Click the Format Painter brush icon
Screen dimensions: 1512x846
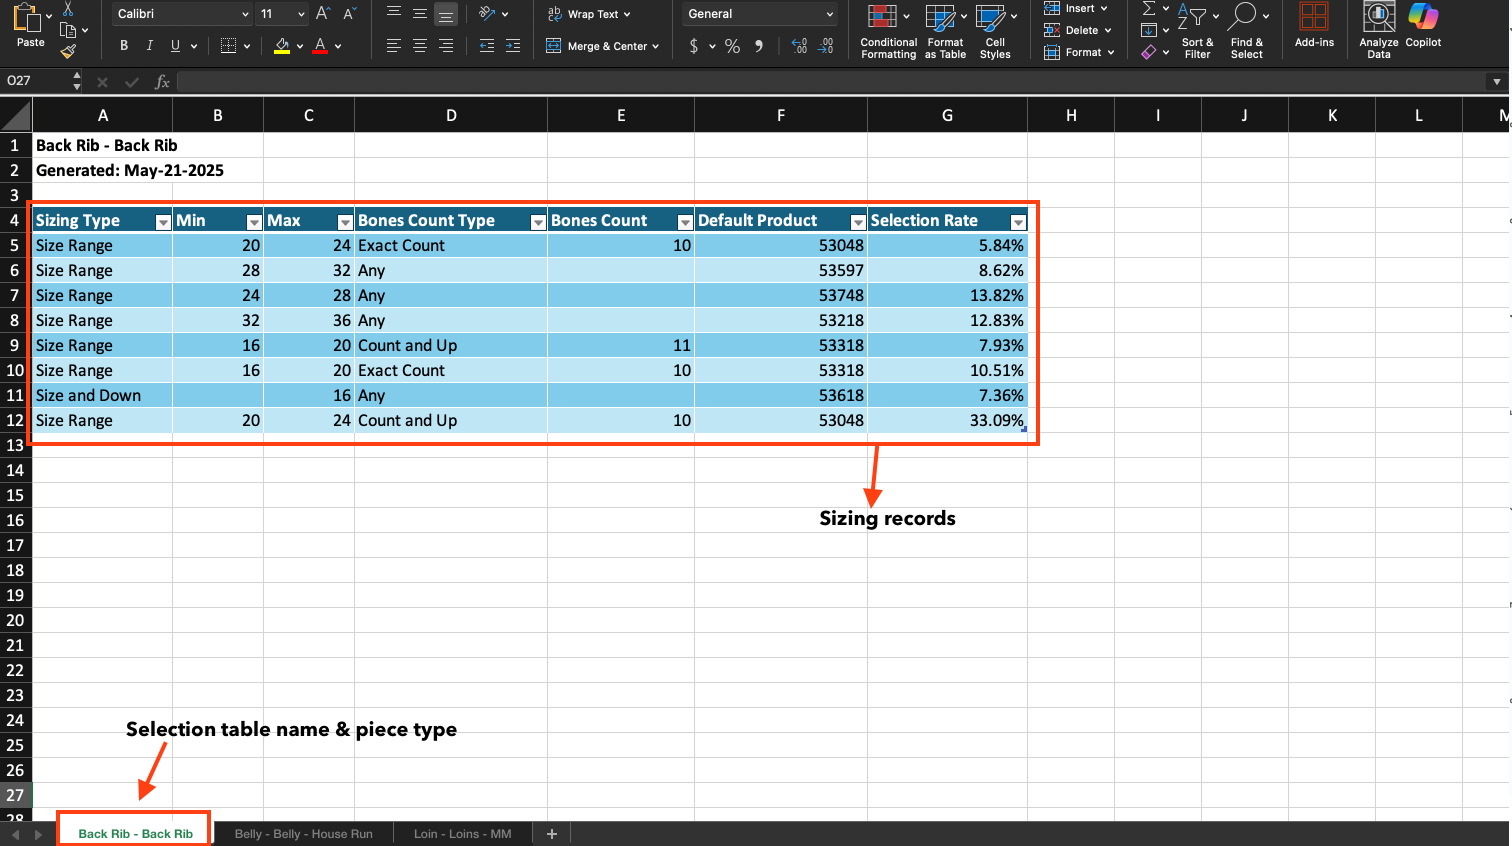pyautogui.click(x=68, y=52)
